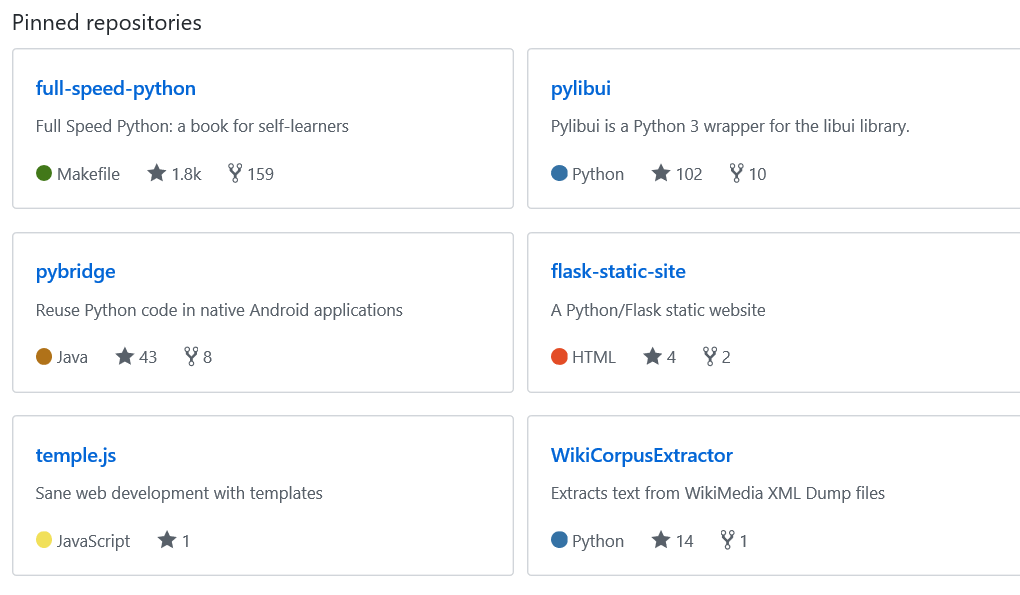This screenshot has height=595, width=1020.
Task: Open the full-speed-python repository link
Action: (x=115, y=88)
